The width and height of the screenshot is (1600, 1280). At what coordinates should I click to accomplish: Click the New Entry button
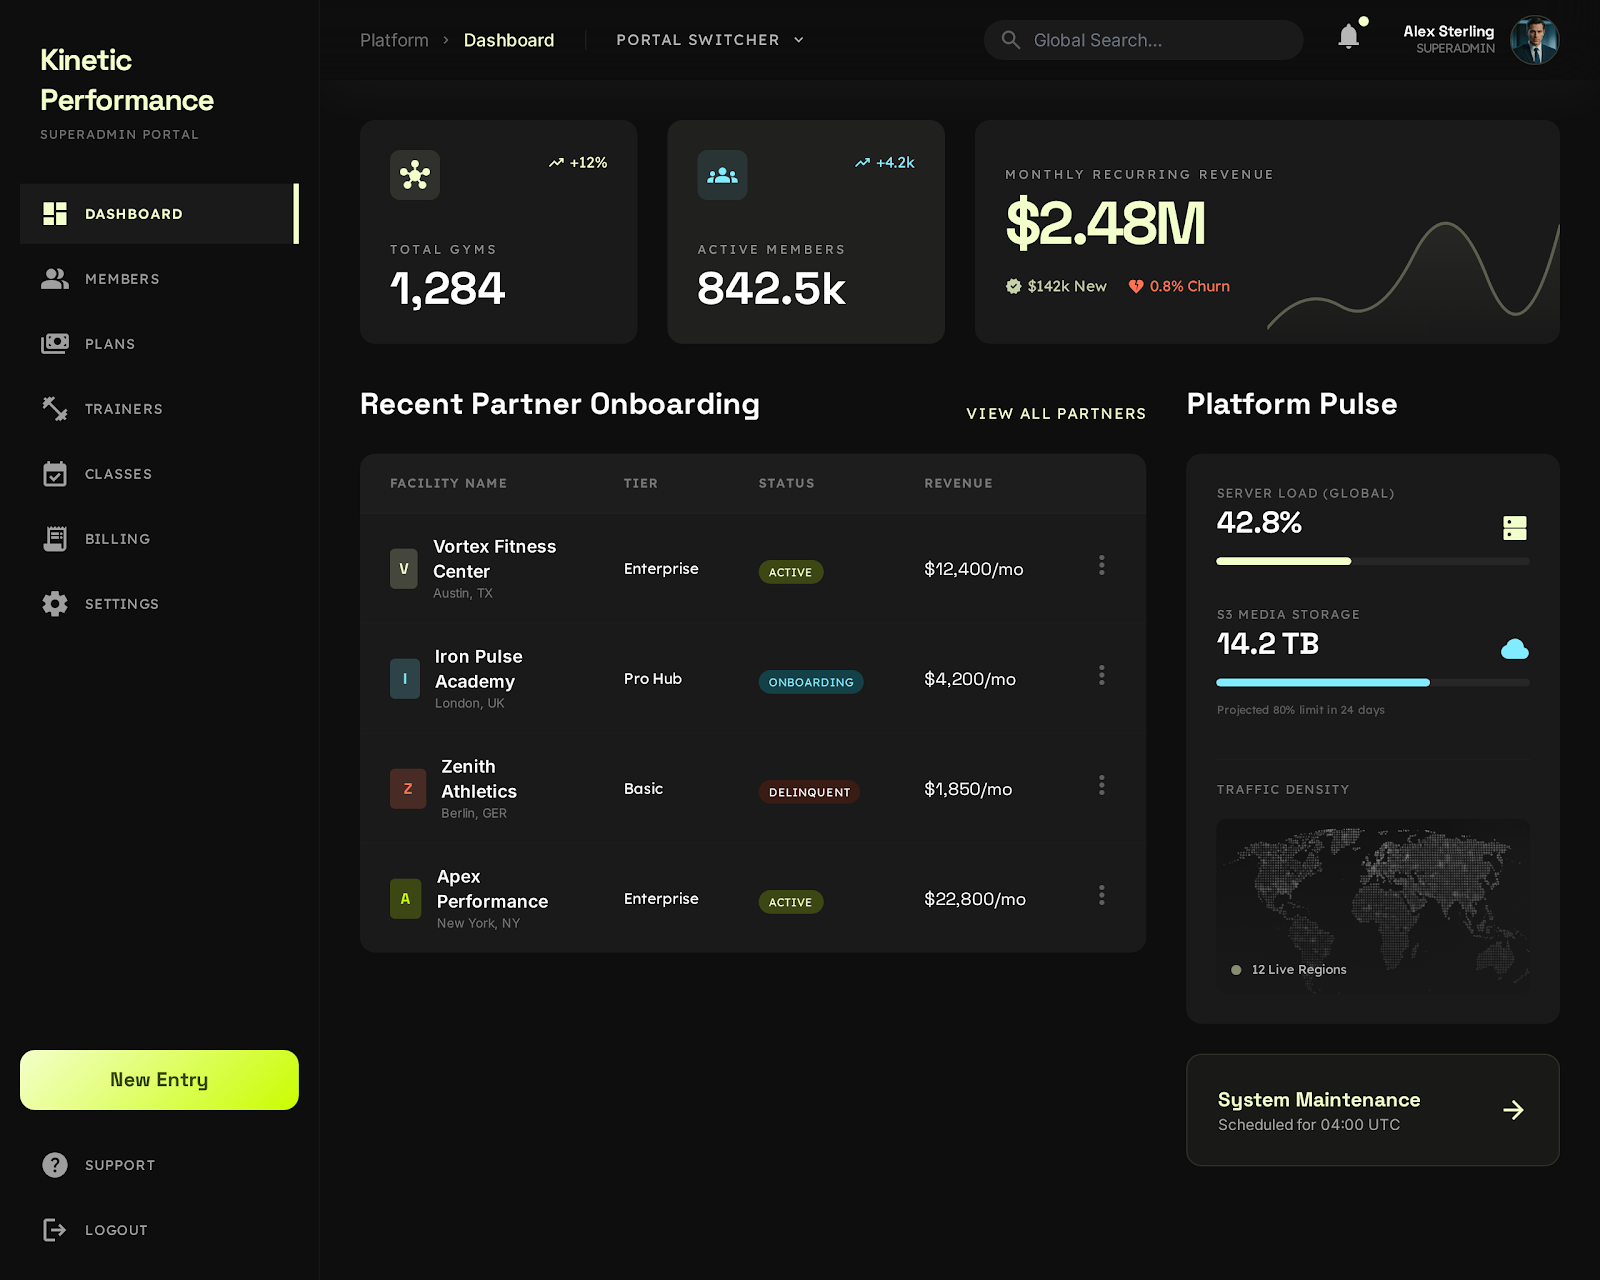158,1079
